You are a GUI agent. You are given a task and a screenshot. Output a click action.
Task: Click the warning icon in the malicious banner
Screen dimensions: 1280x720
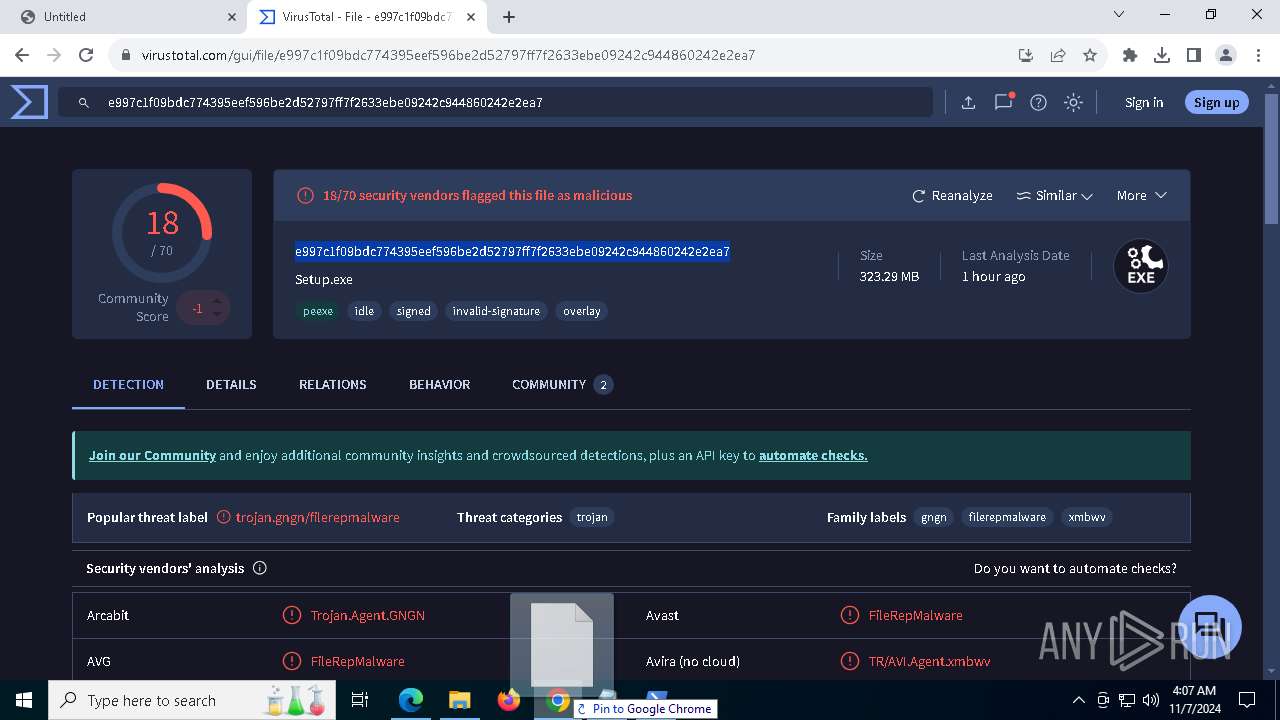tap(306, 196)
